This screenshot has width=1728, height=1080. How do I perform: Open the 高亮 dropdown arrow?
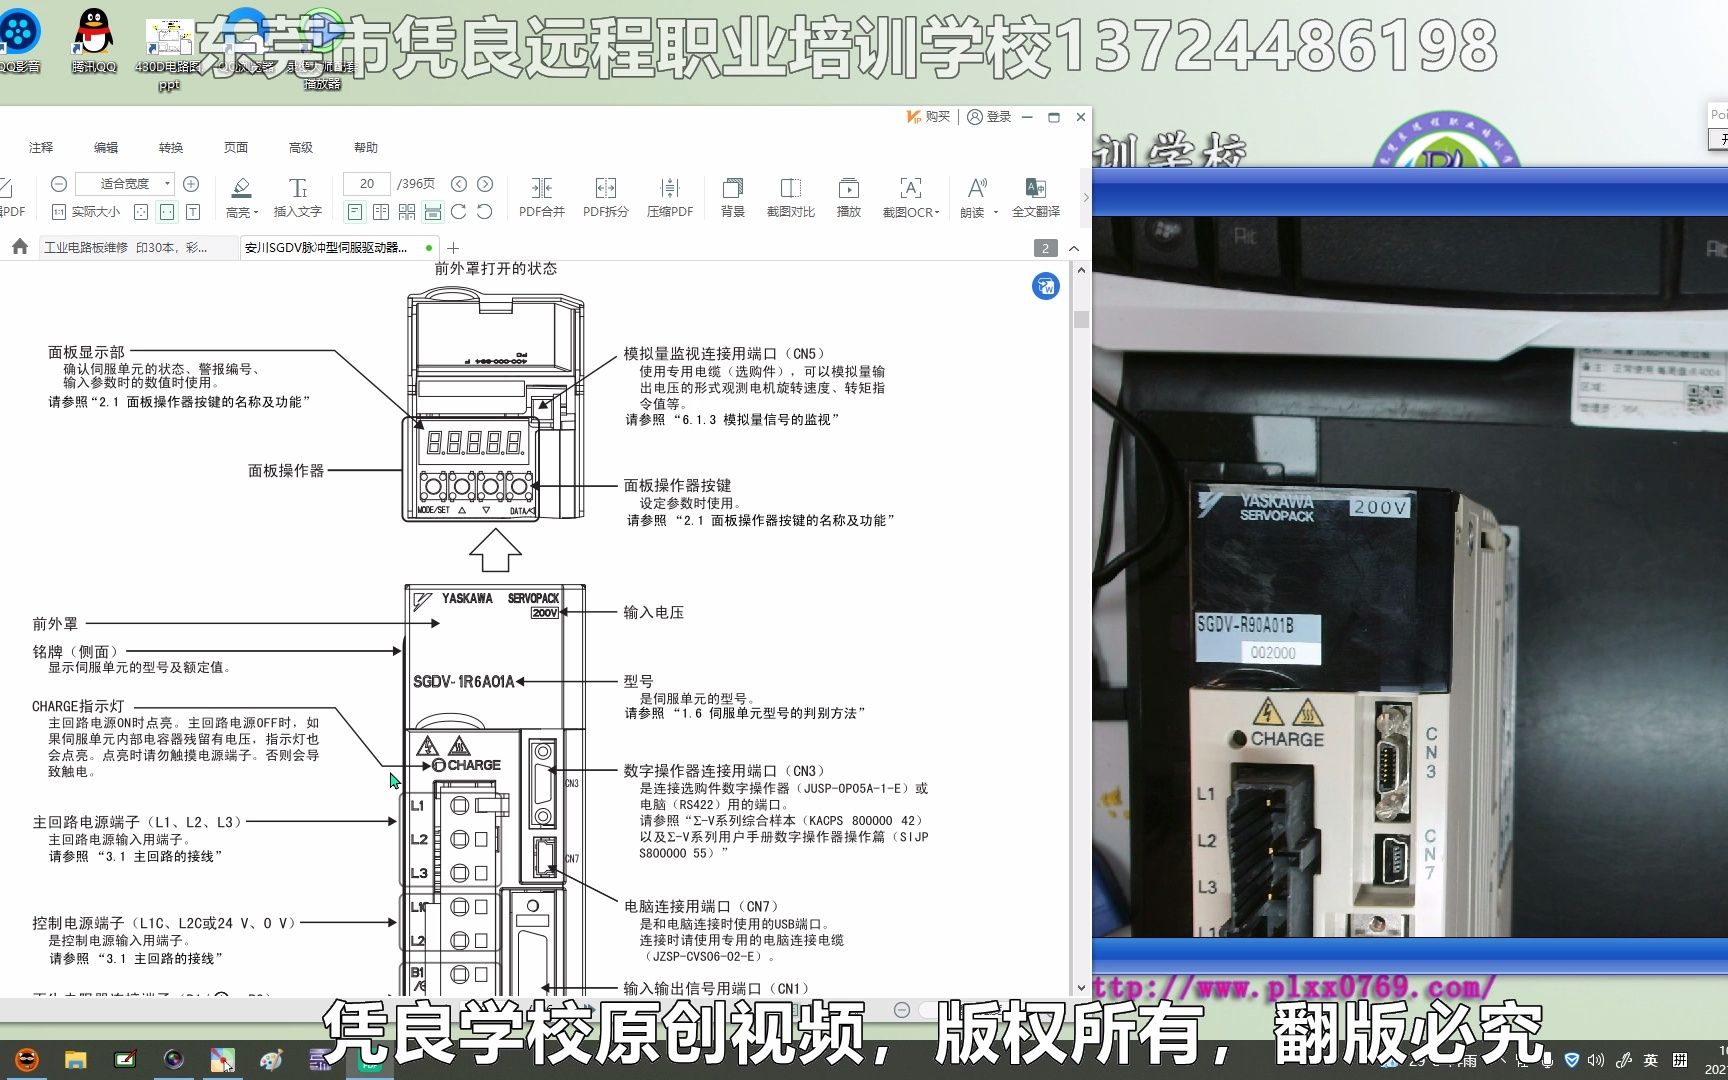coord(256,213)
